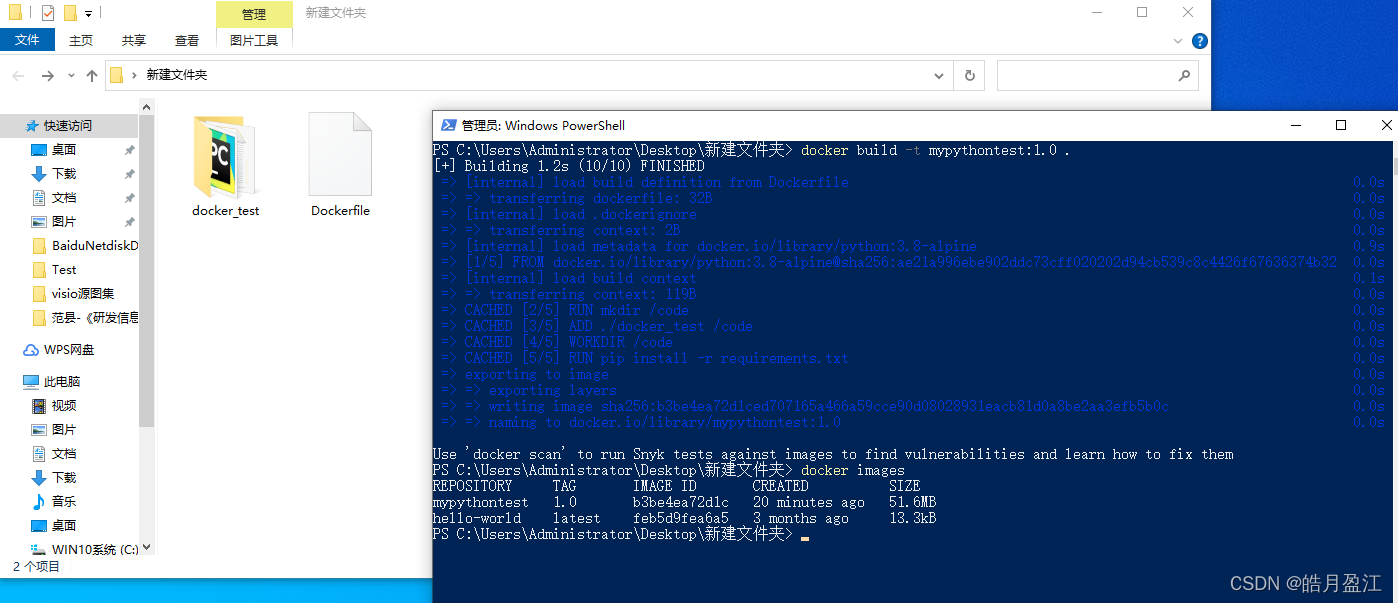Viewport: 1398px width, 603px height.
Task: Open the address bar history dropdown
Action: (939, 75)
